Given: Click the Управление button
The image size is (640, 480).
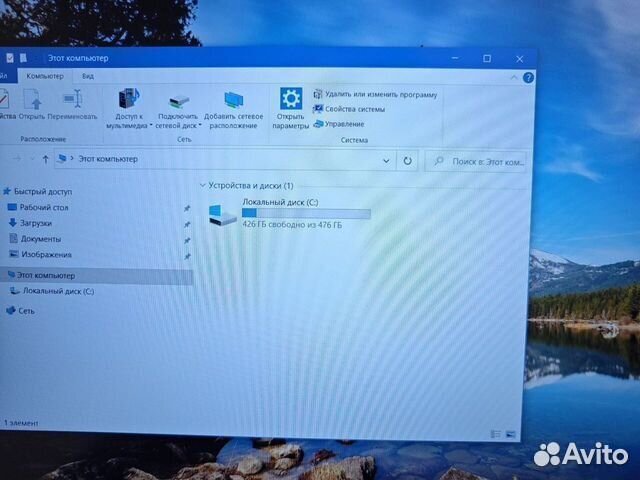Looking at the screenshot, I should coord(339,124).
